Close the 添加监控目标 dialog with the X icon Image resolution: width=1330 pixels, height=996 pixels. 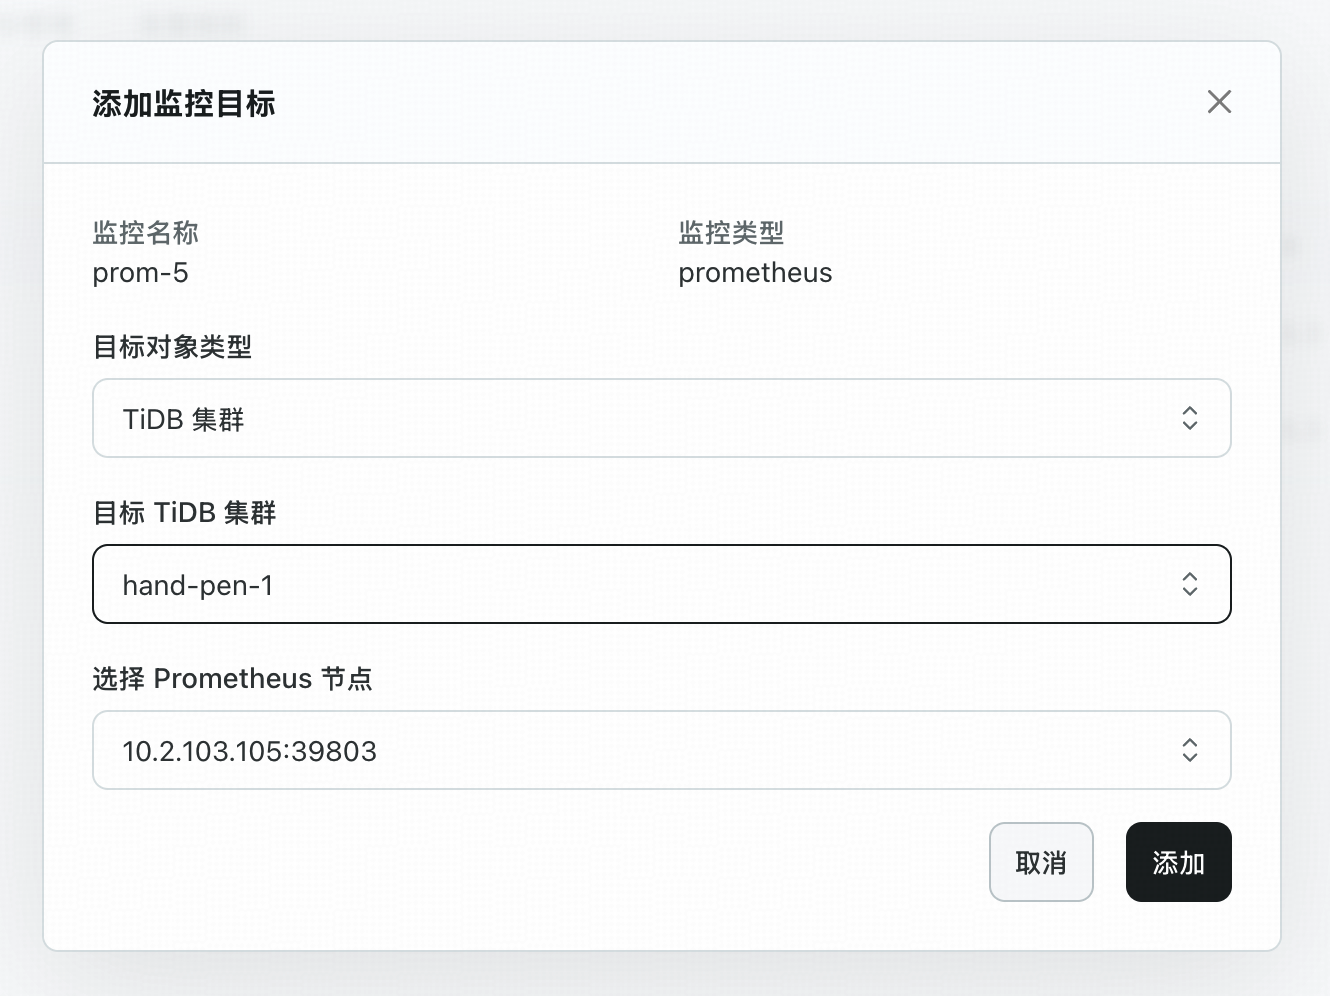(x=1219, y=102)
